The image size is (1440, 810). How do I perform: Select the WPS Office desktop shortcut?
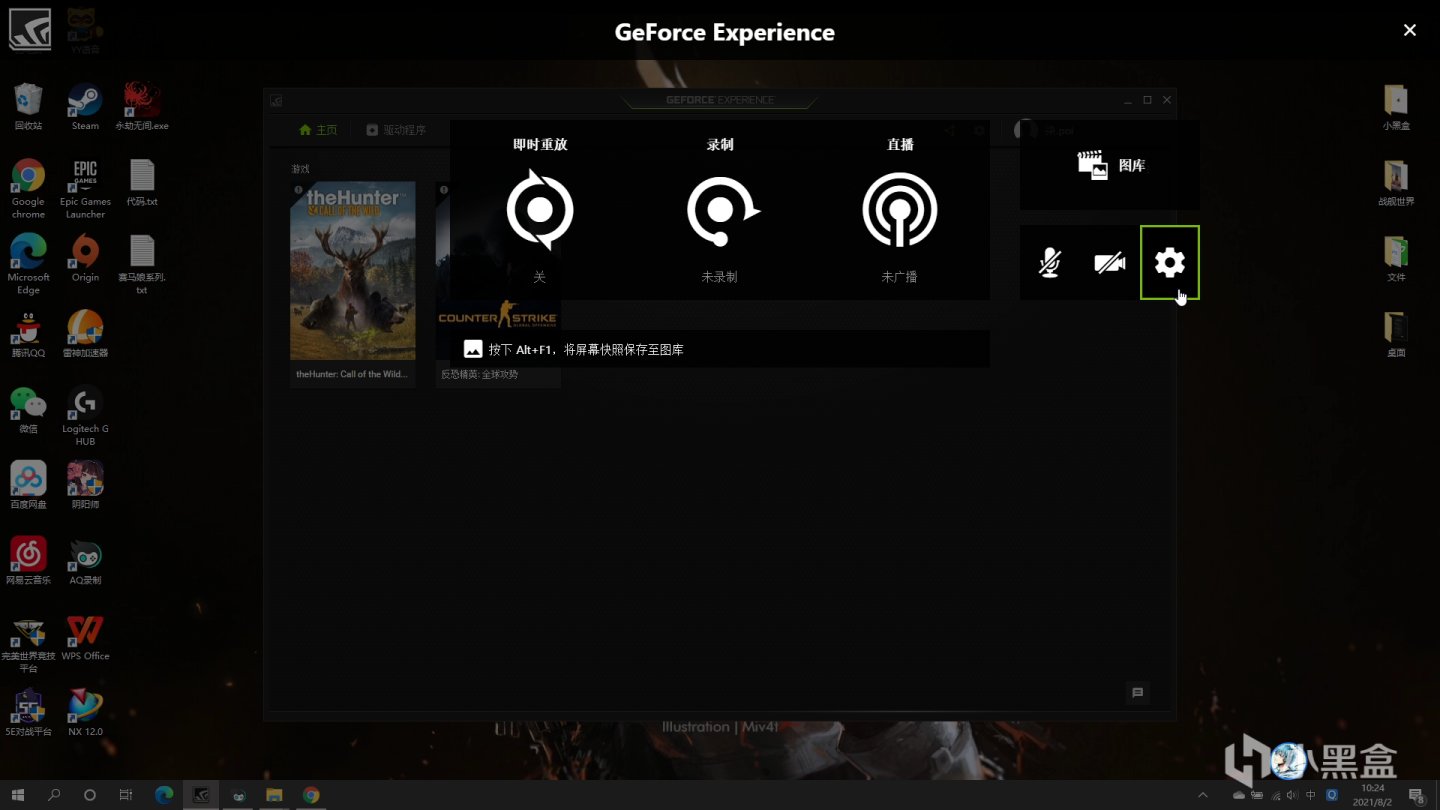(x=85, y=638)
